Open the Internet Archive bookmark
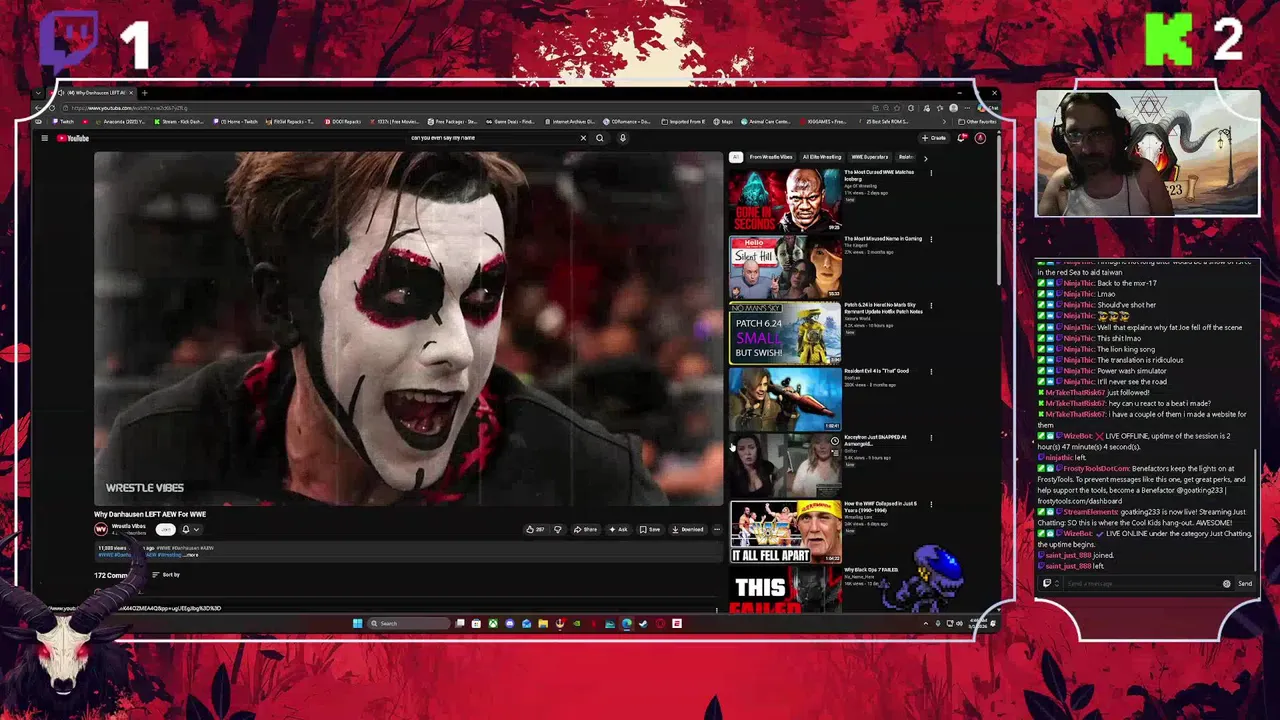 coord(570,122)
